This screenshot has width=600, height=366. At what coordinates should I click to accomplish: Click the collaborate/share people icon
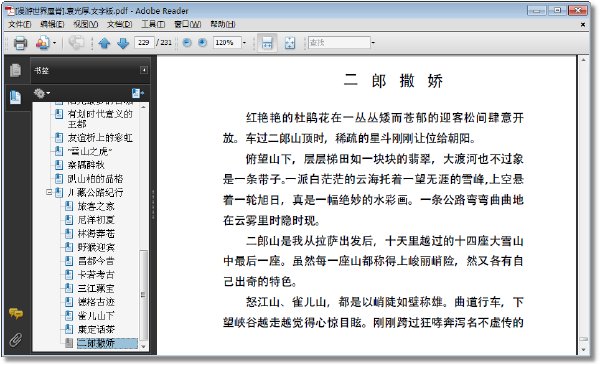tap(42, 42)
